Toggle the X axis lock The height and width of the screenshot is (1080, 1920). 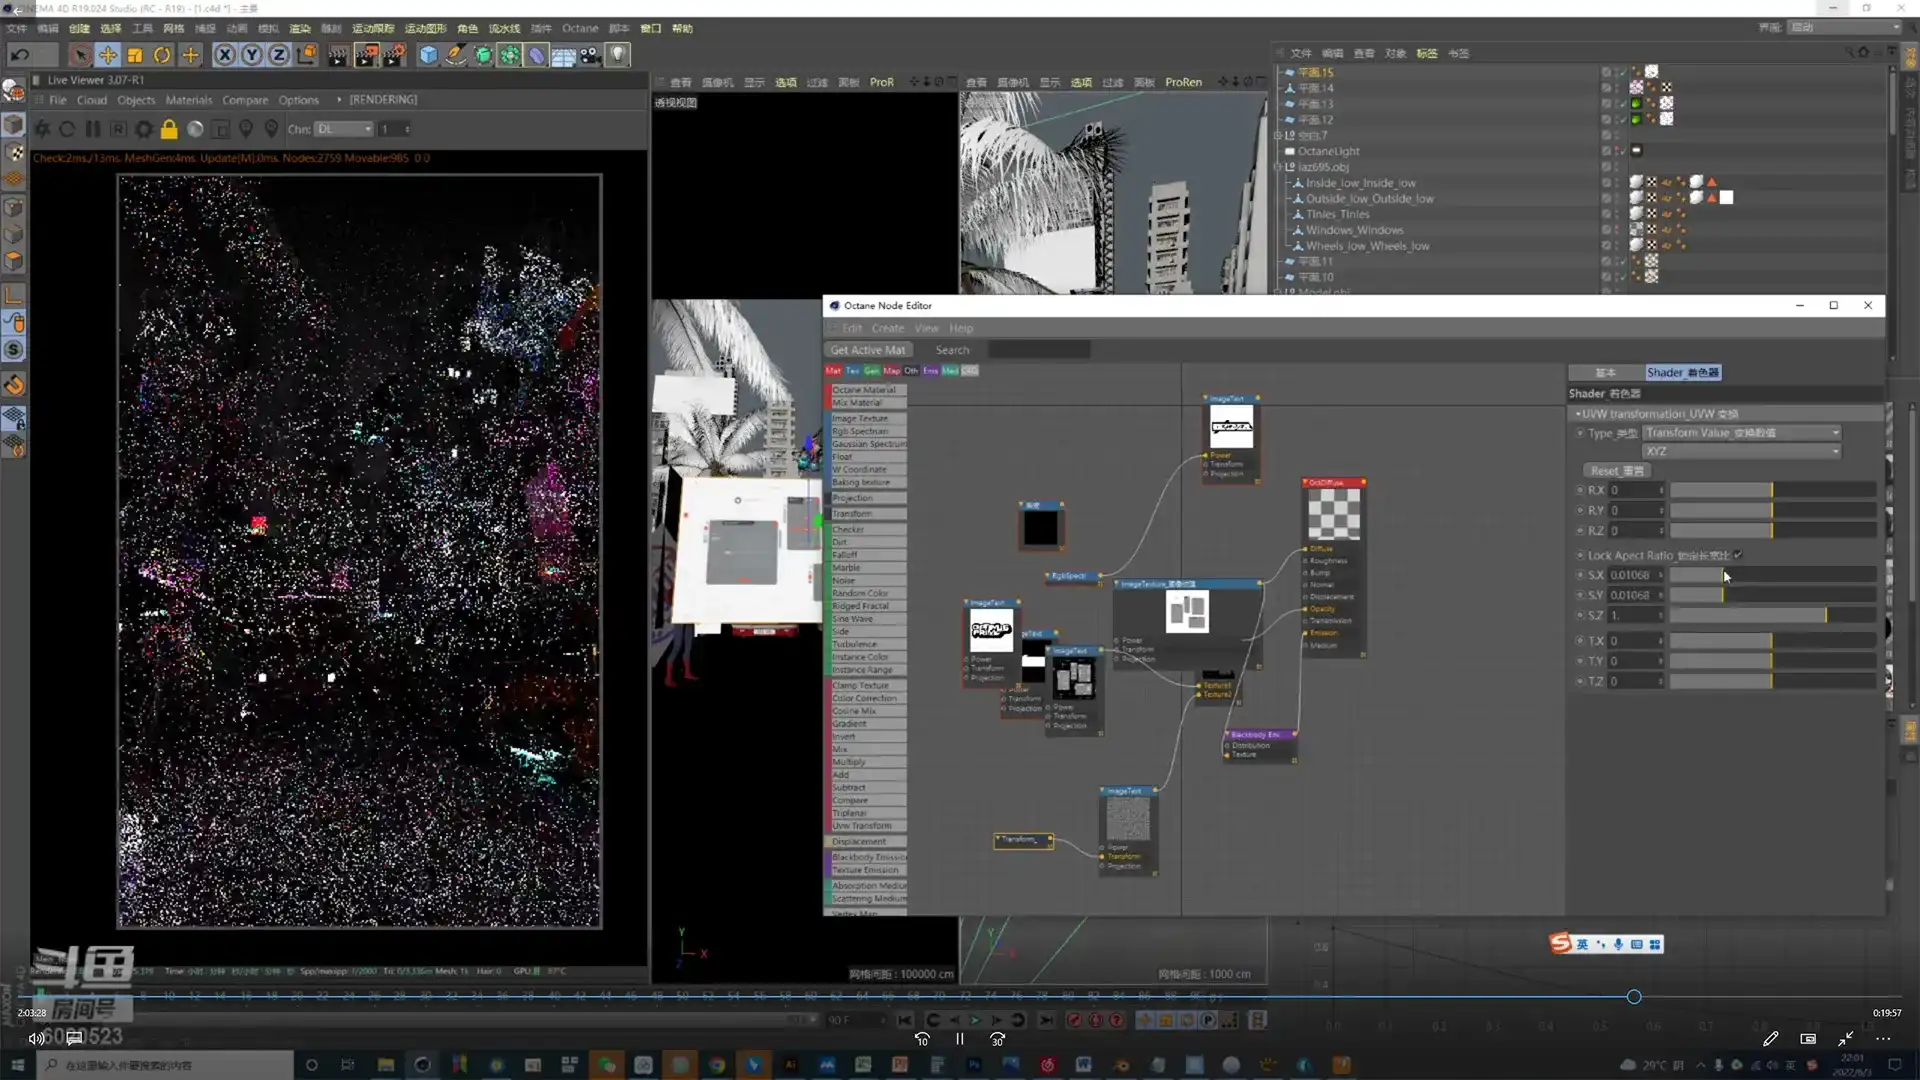[x=225, y=55]
